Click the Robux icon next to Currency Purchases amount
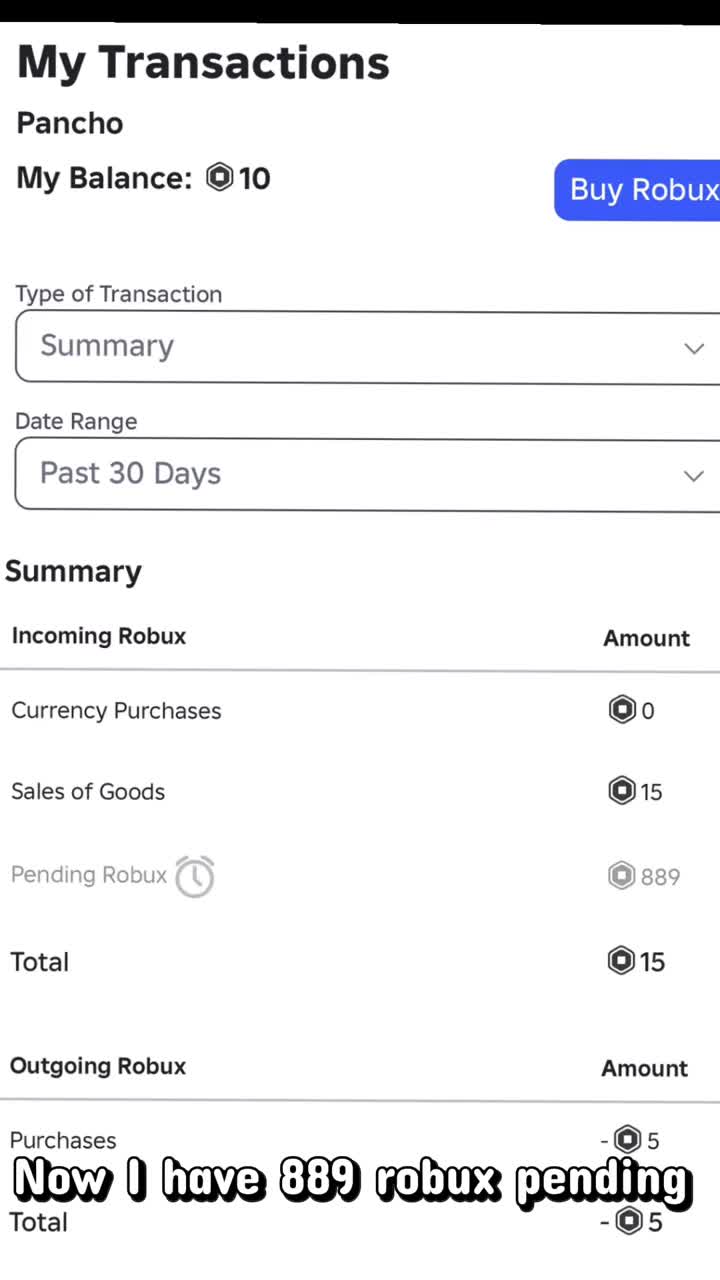The height and width of the screenshot is (1280, 720). (x=622, y=710)
